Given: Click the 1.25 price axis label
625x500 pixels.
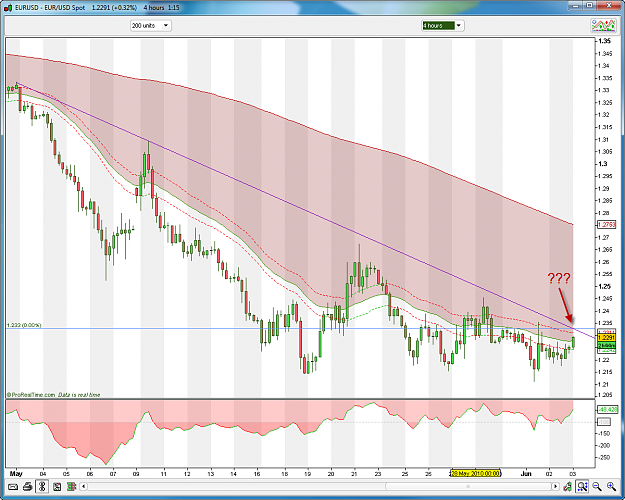Looking at the screenshot, I should coord(605,286).
